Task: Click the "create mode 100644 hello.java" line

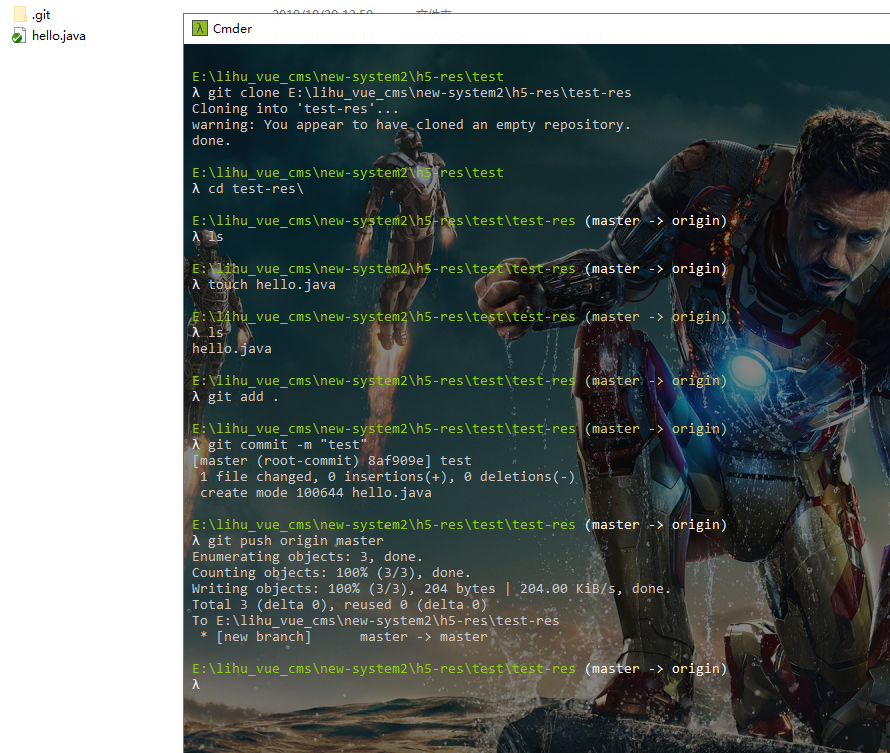Action: (316, 493)
